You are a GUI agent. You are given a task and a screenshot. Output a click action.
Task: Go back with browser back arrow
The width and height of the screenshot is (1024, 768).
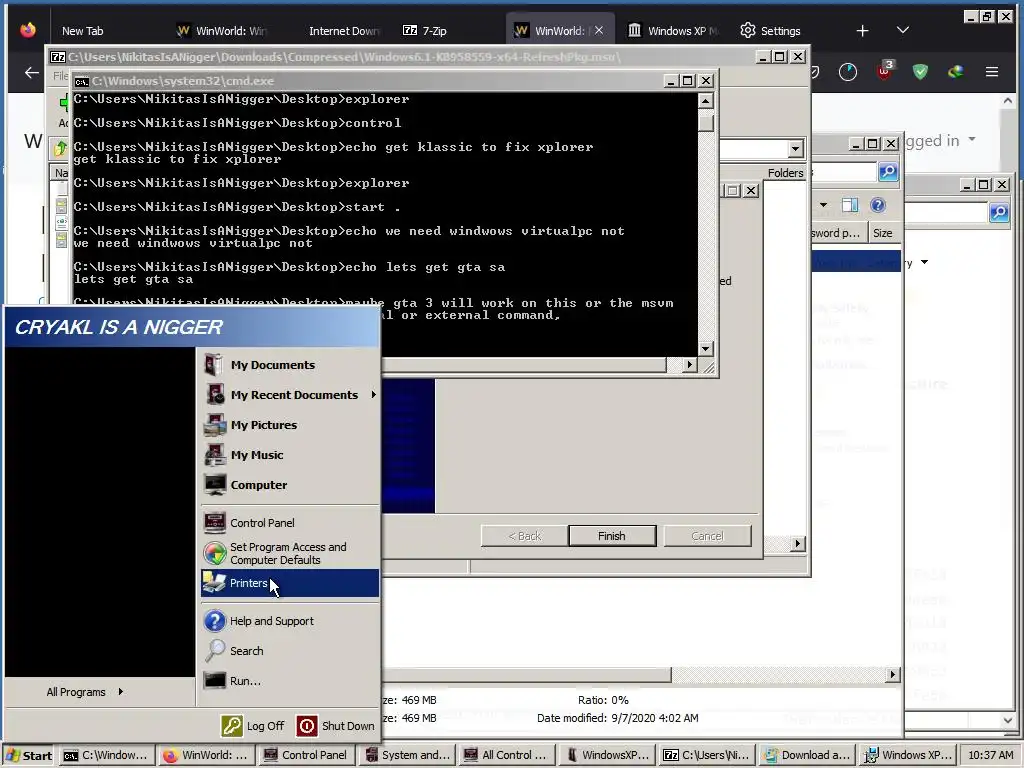(x=32, y=72)
